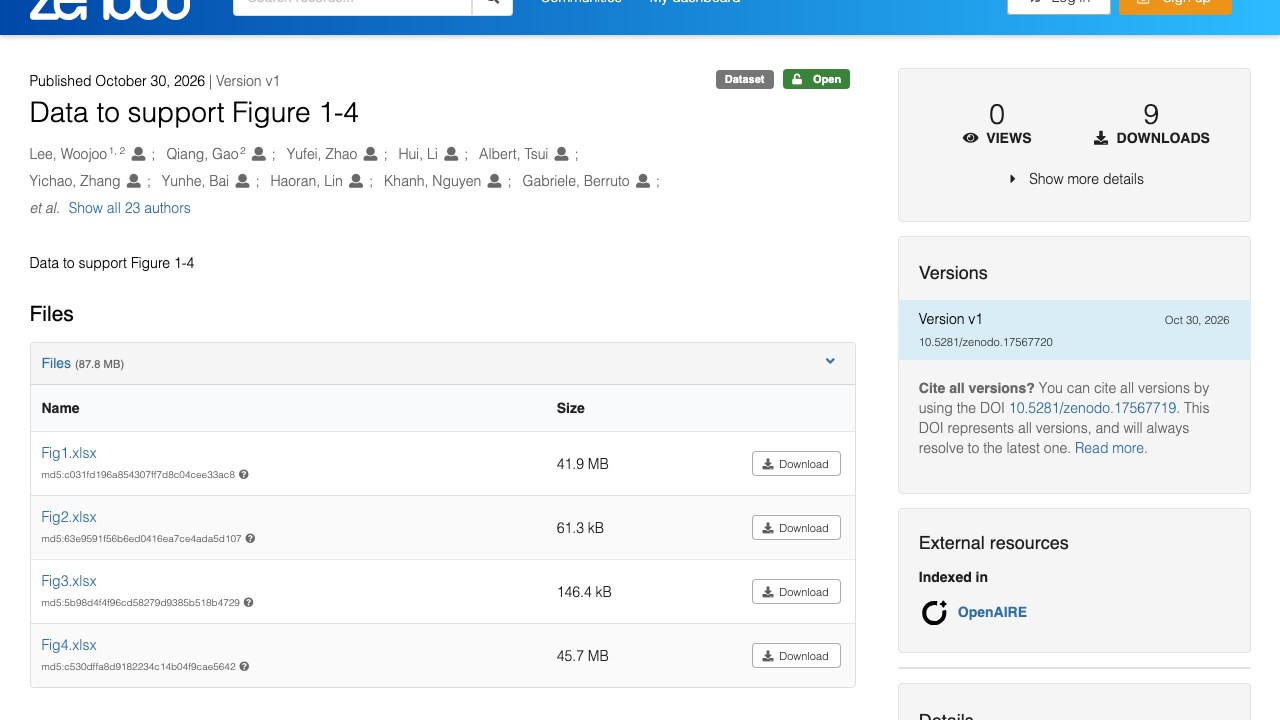Click the OpenAIRE logo icon
Viewport: 1280px width, 720px height.
click(934, 612)
